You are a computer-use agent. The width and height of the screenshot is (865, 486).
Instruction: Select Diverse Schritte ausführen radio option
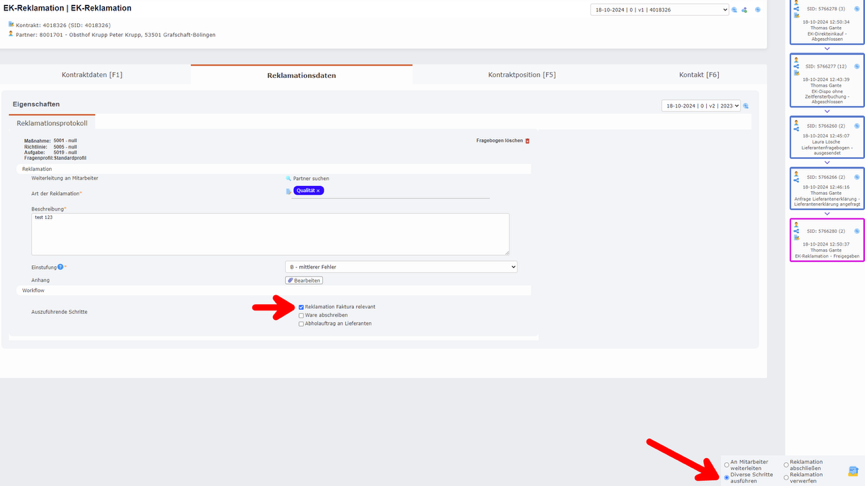point(727,478)
